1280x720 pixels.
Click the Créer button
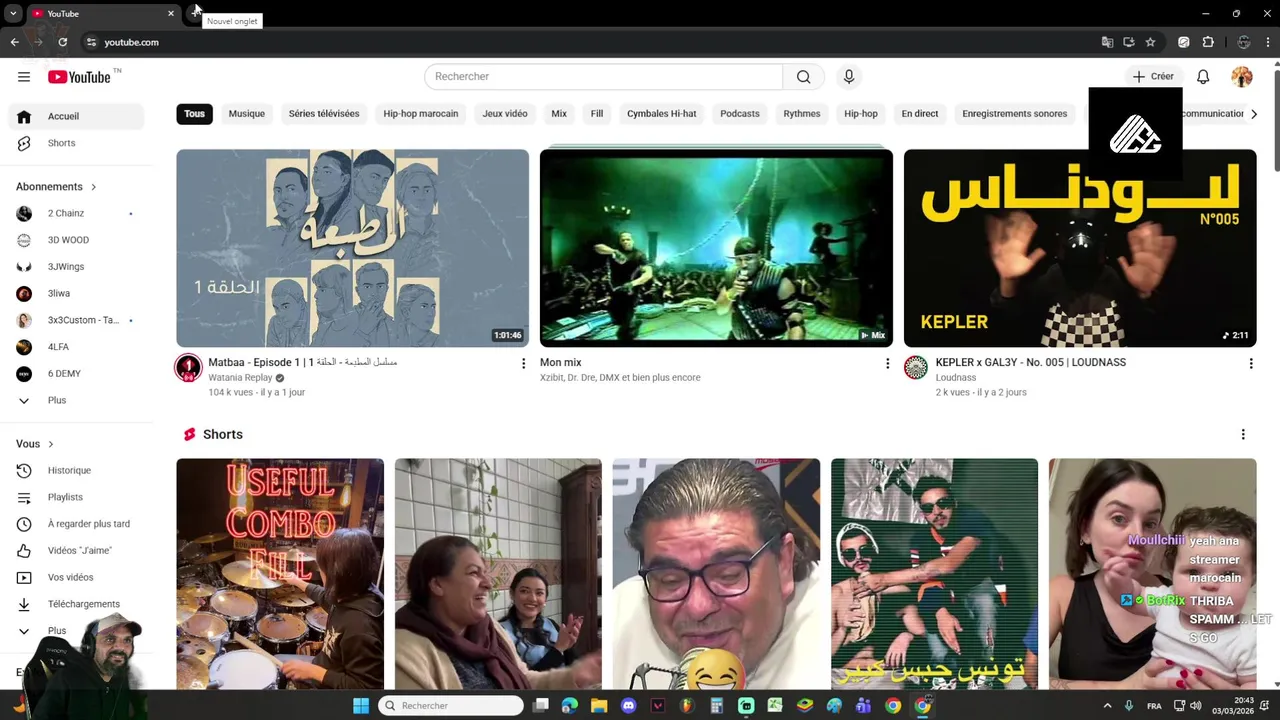point(1153,77)
